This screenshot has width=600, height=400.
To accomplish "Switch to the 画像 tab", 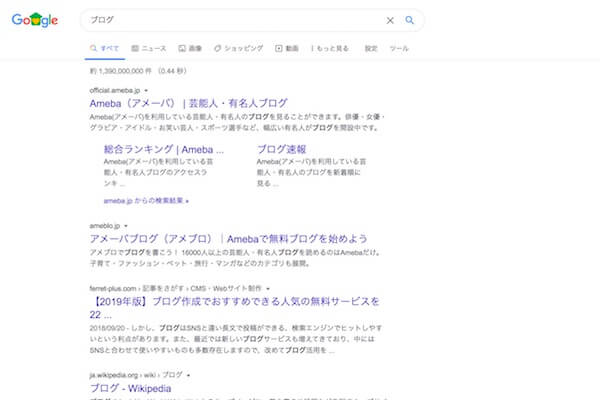I will (x=190, y=49).
